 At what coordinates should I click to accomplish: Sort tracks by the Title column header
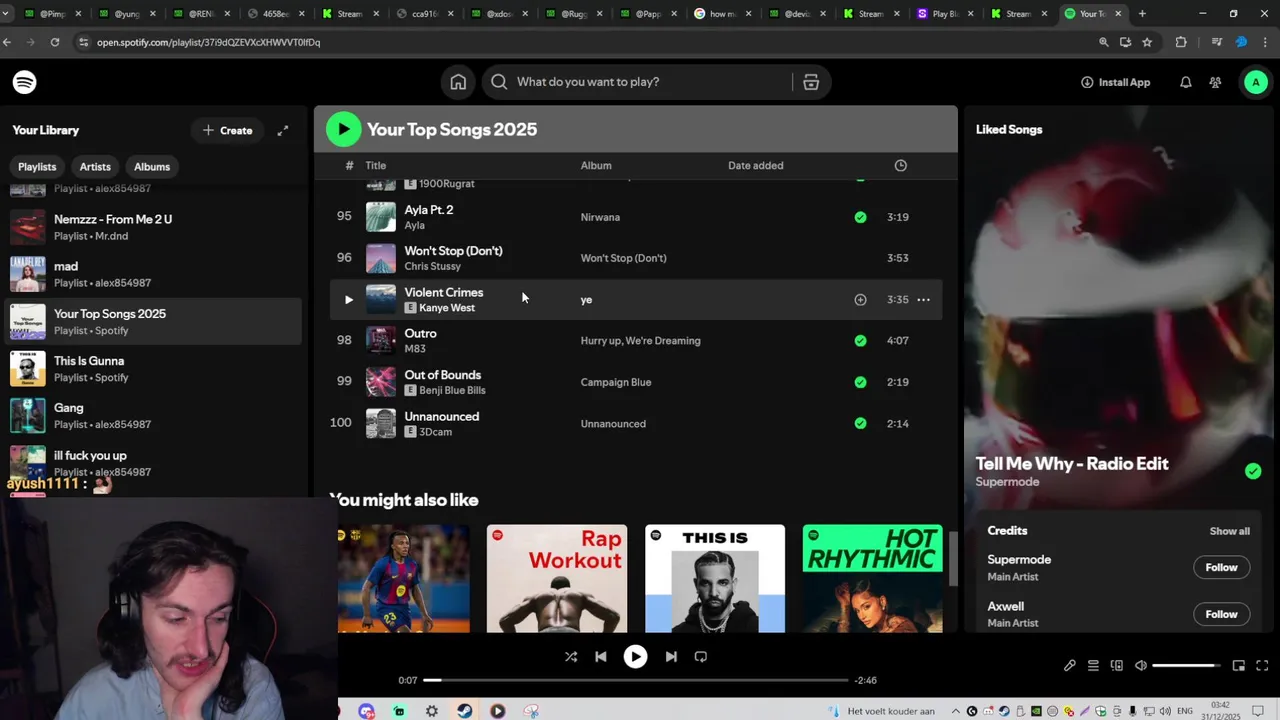(375, 166)
